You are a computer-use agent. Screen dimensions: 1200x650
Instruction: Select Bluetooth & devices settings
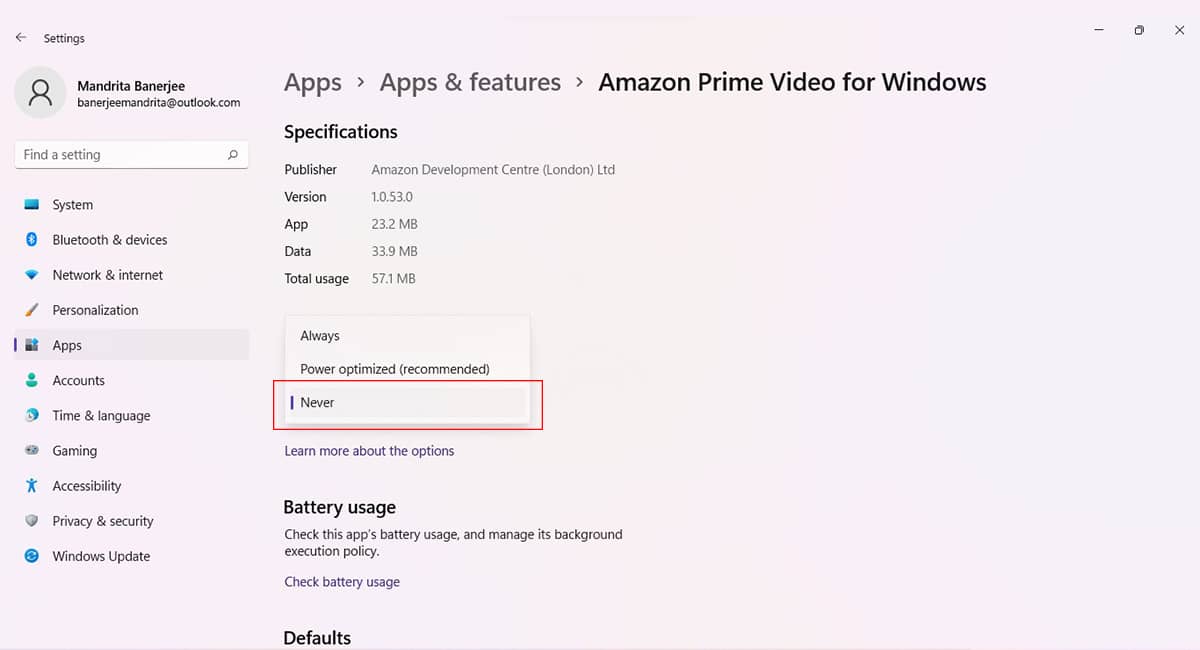pos(109,239)
